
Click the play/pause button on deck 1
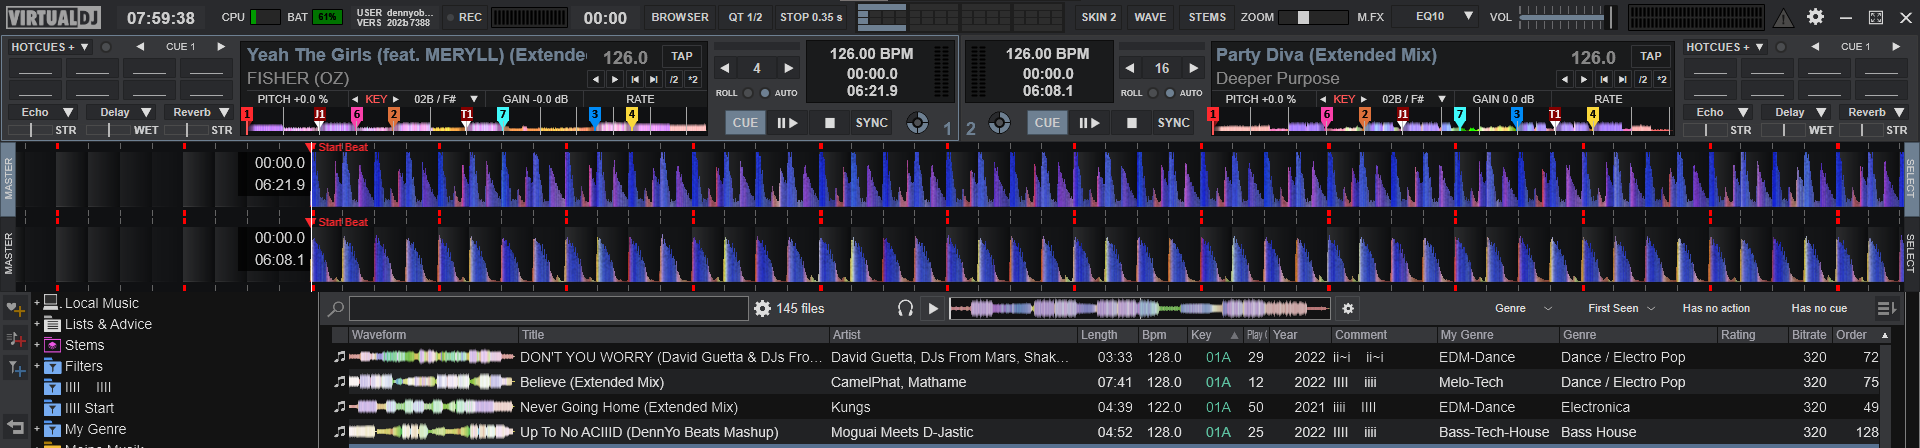point(787,123)
